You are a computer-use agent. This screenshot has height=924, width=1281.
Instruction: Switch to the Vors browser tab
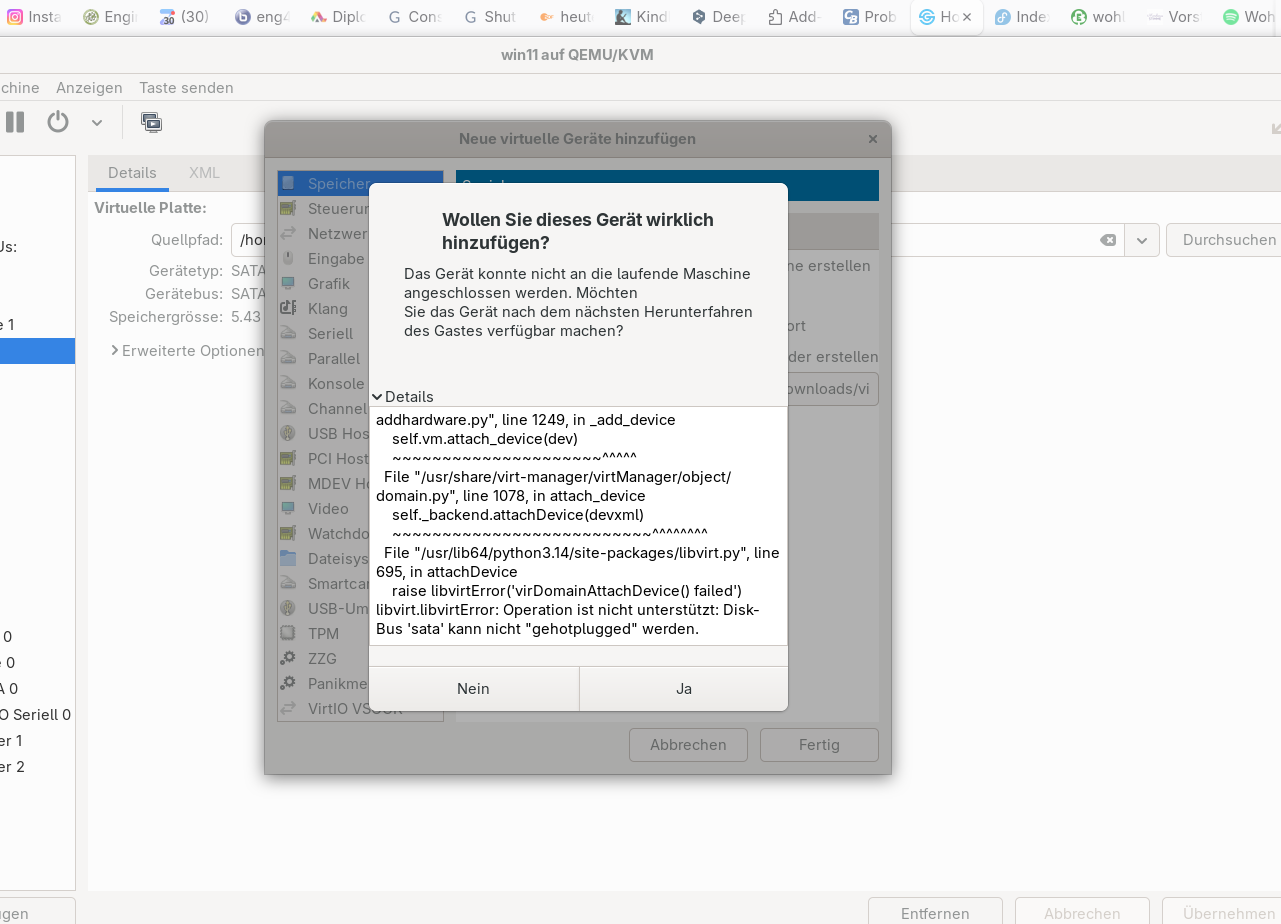[x=1175, y=17]
